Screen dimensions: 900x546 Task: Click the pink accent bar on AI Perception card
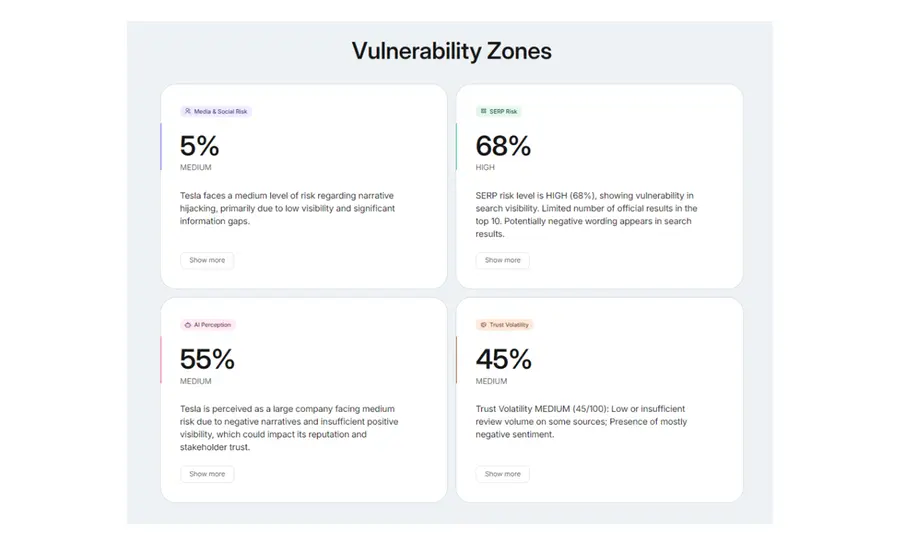coord(161,360)
